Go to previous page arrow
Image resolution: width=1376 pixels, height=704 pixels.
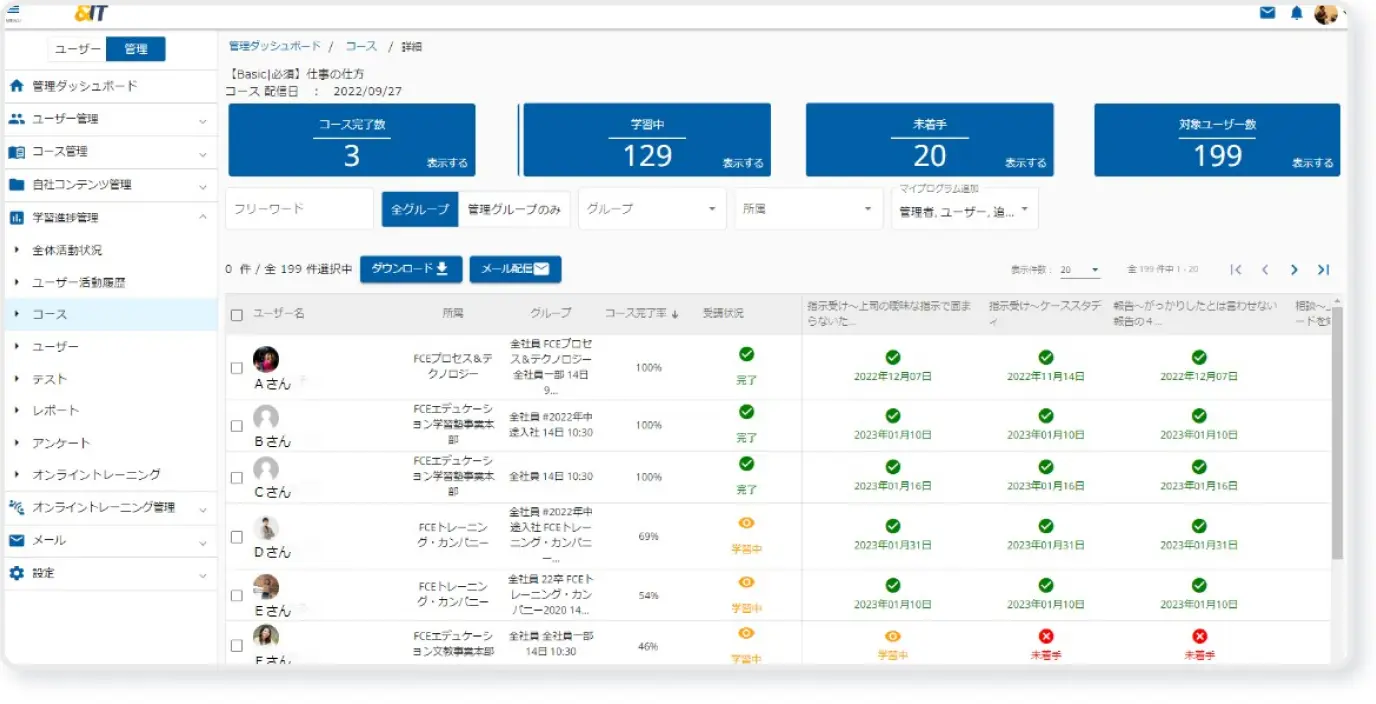(x=1265, y=270)
